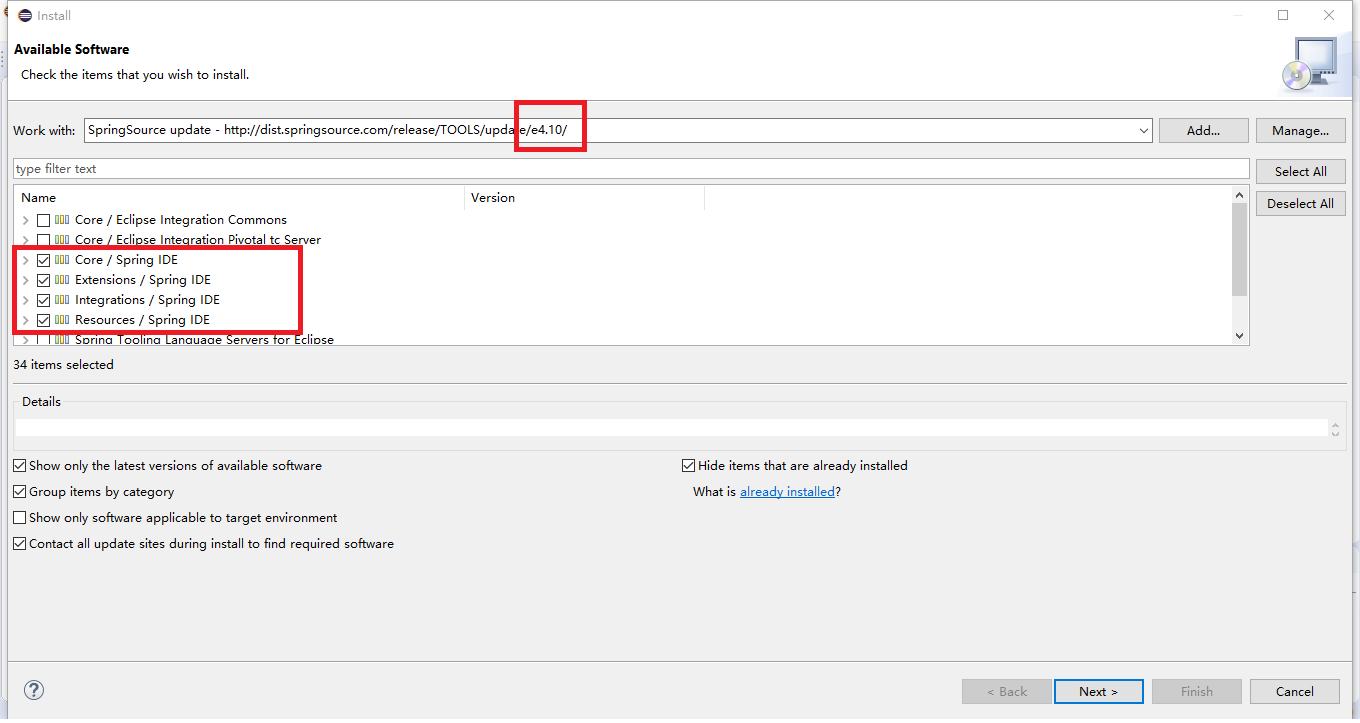
Task: Select the Extensions / Spring IDE row label
Action: pos(143,280)
